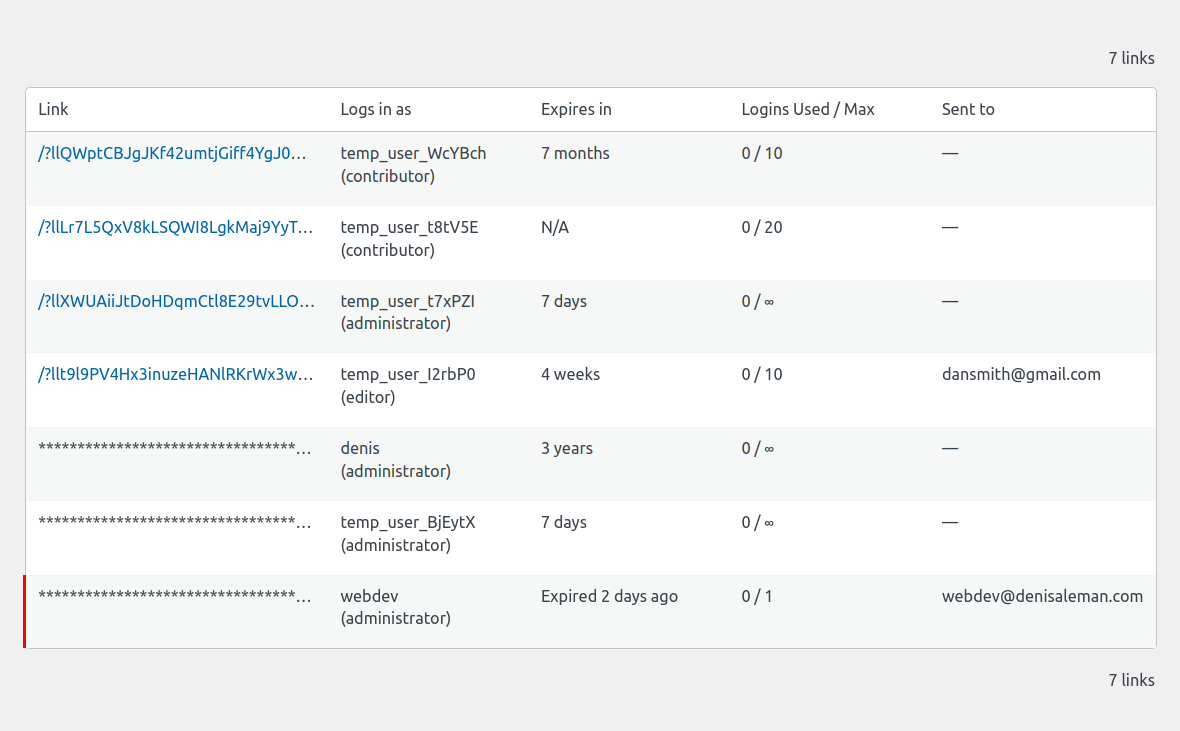Select the temp_user_t8tV5E username
Image resolution: width=1180 pixels, height=731 pixels.
(x=409, y=227)
